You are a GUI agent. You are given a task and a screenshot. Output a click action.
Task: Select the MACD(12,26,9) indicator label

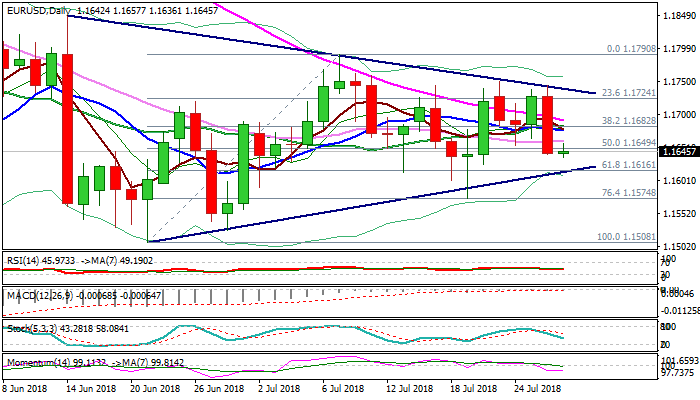pyautogui.click(x=40, y=294)
